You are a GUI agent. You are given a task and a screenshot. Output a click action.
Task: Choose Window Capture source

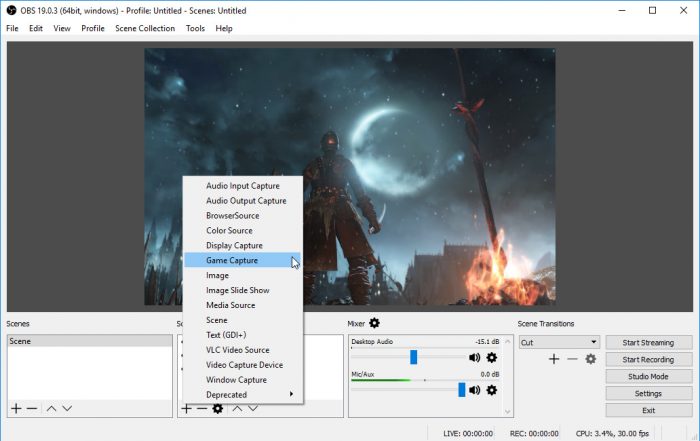point(243,380)
